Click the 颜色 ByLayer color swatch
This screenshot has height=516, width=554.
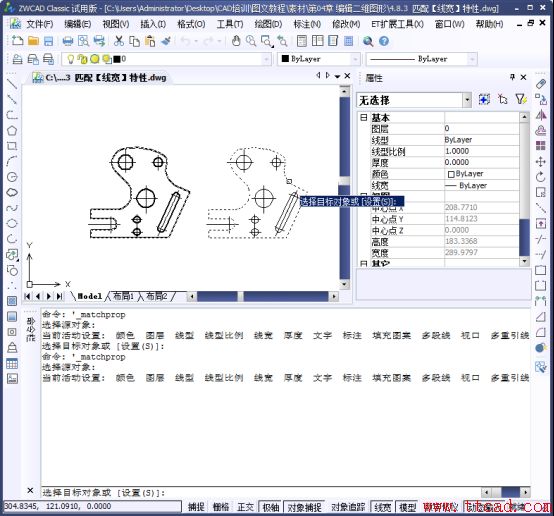[x=451, y=174]
